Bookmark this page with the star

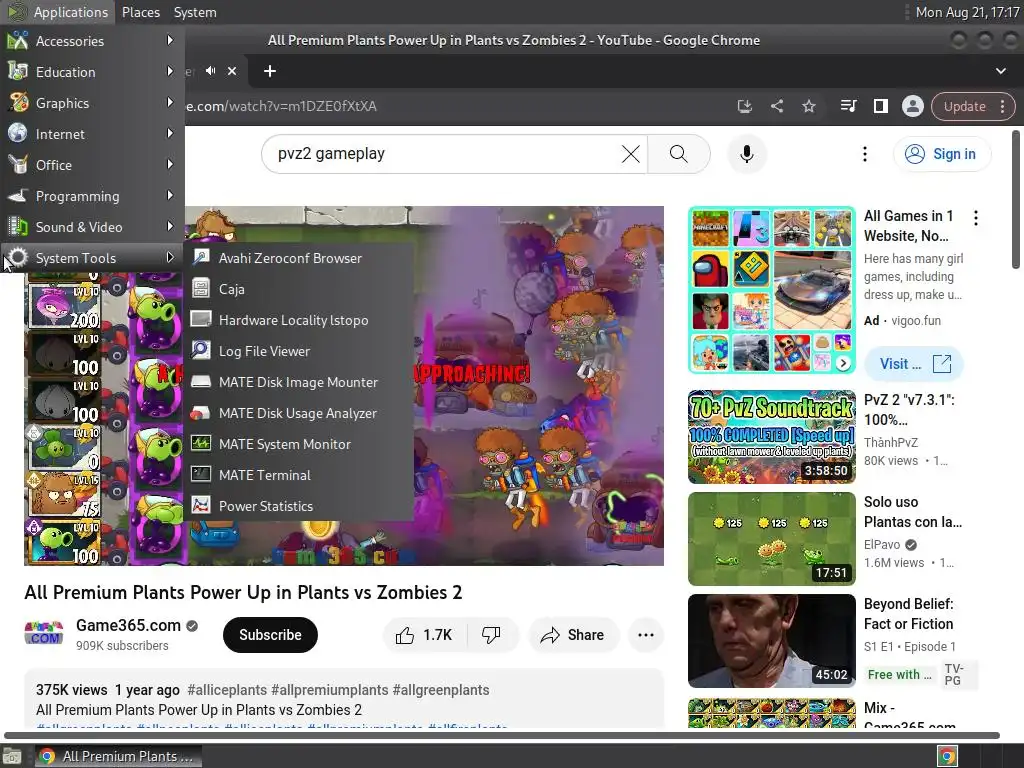click(x=808, y=106)
